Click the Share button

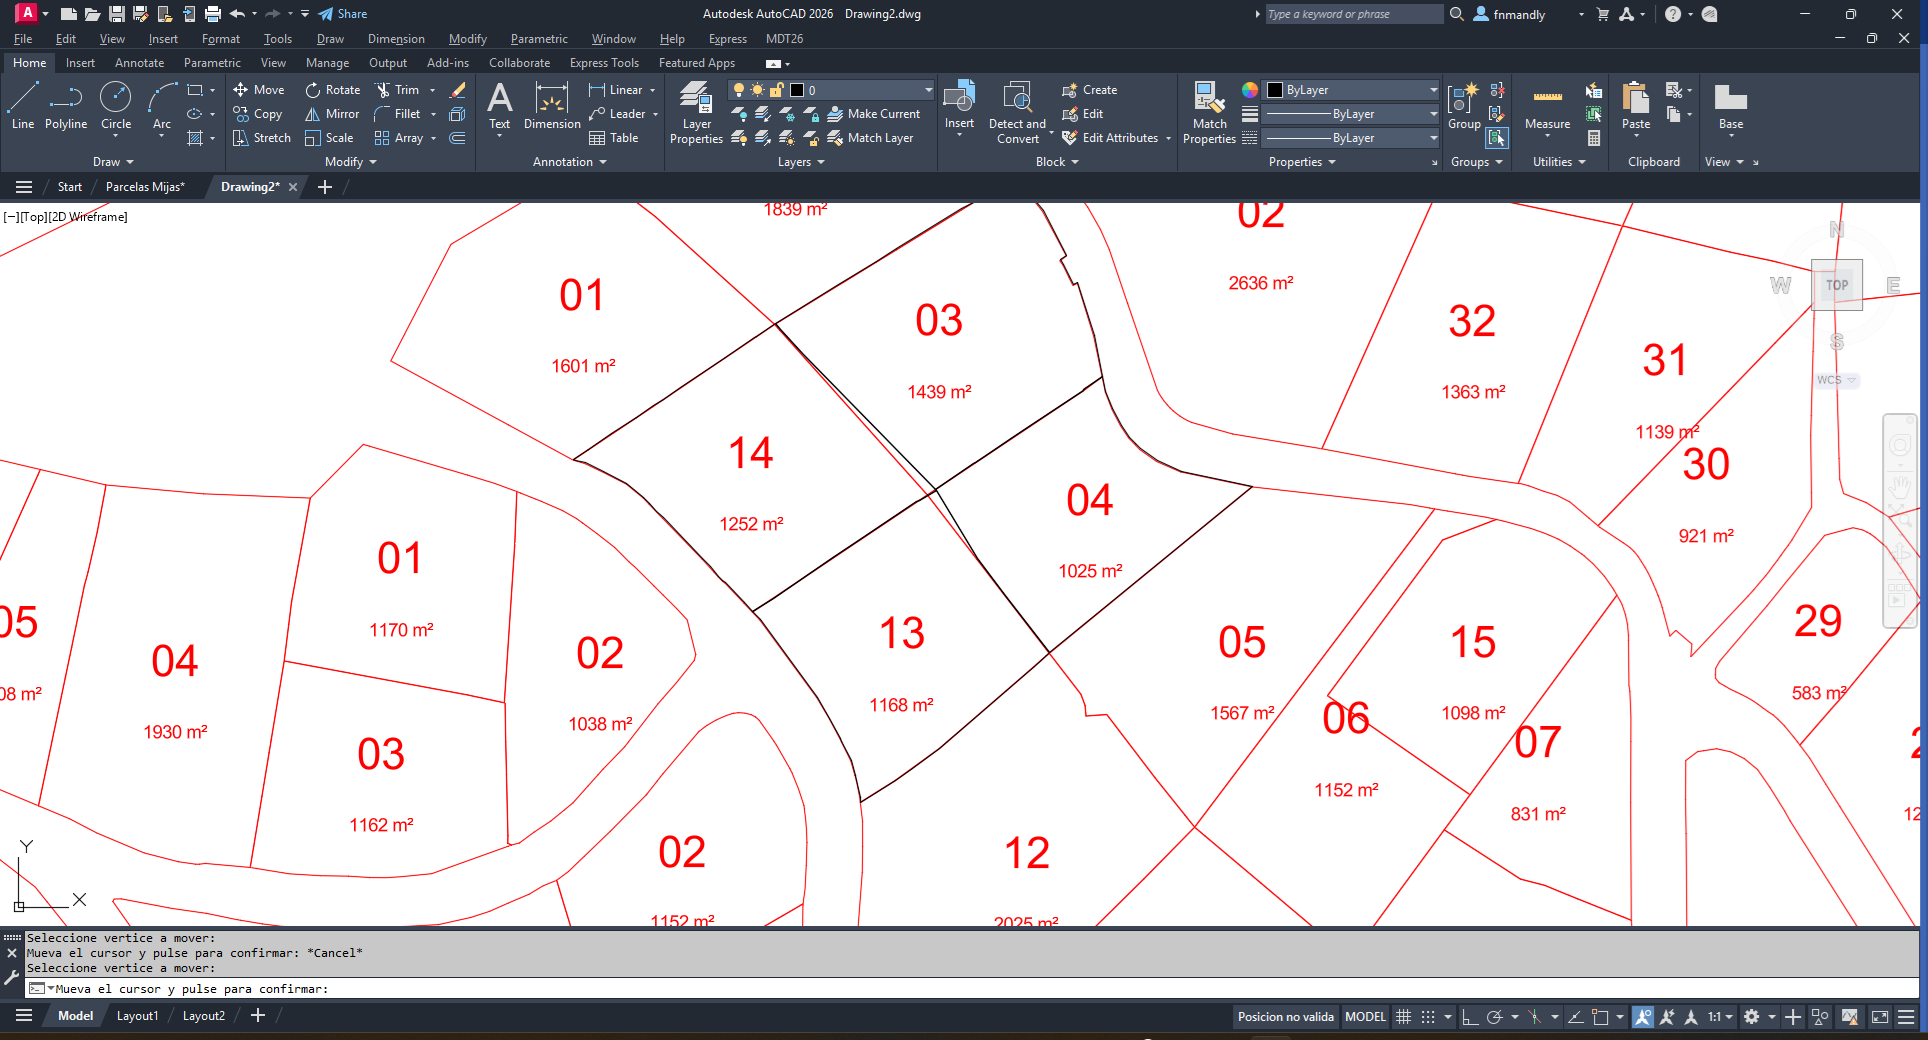[x=343, y=14]
